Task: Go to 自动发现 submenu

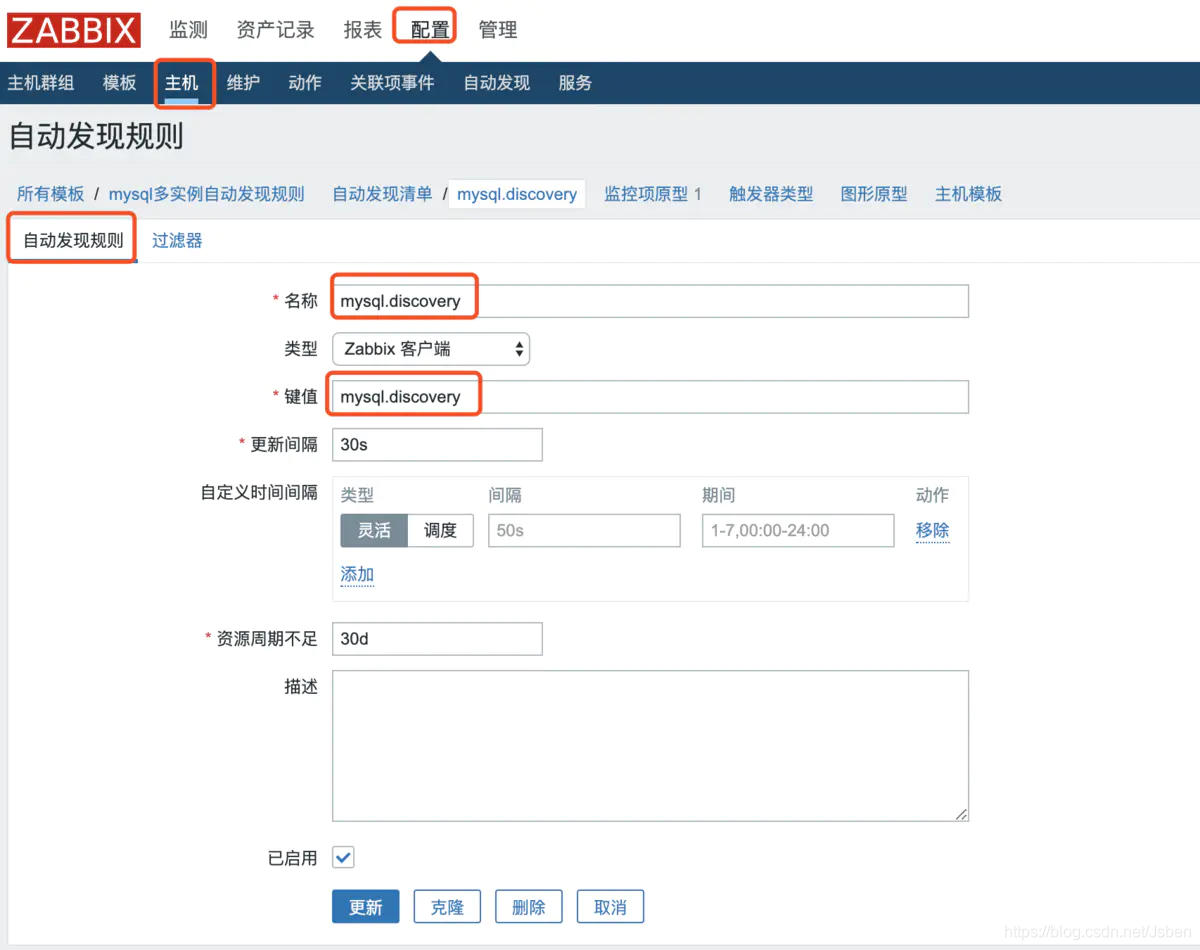Action: click(496, 83)
